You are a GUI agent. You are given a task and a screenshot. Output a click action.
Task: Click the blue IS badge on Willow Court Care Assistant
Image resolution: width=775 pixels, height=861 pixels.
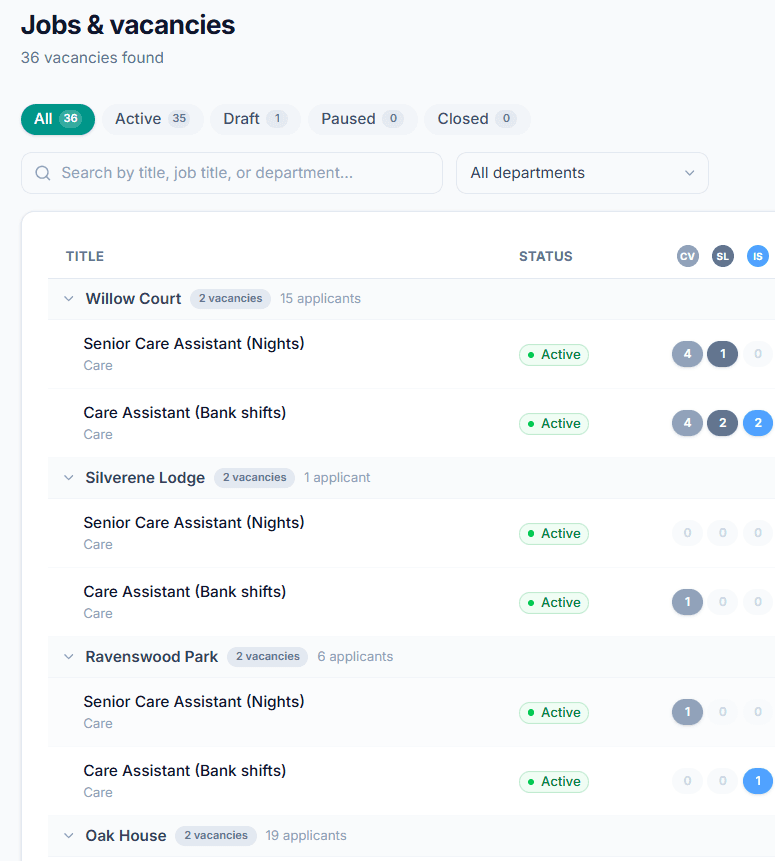(x=757, y=423)
